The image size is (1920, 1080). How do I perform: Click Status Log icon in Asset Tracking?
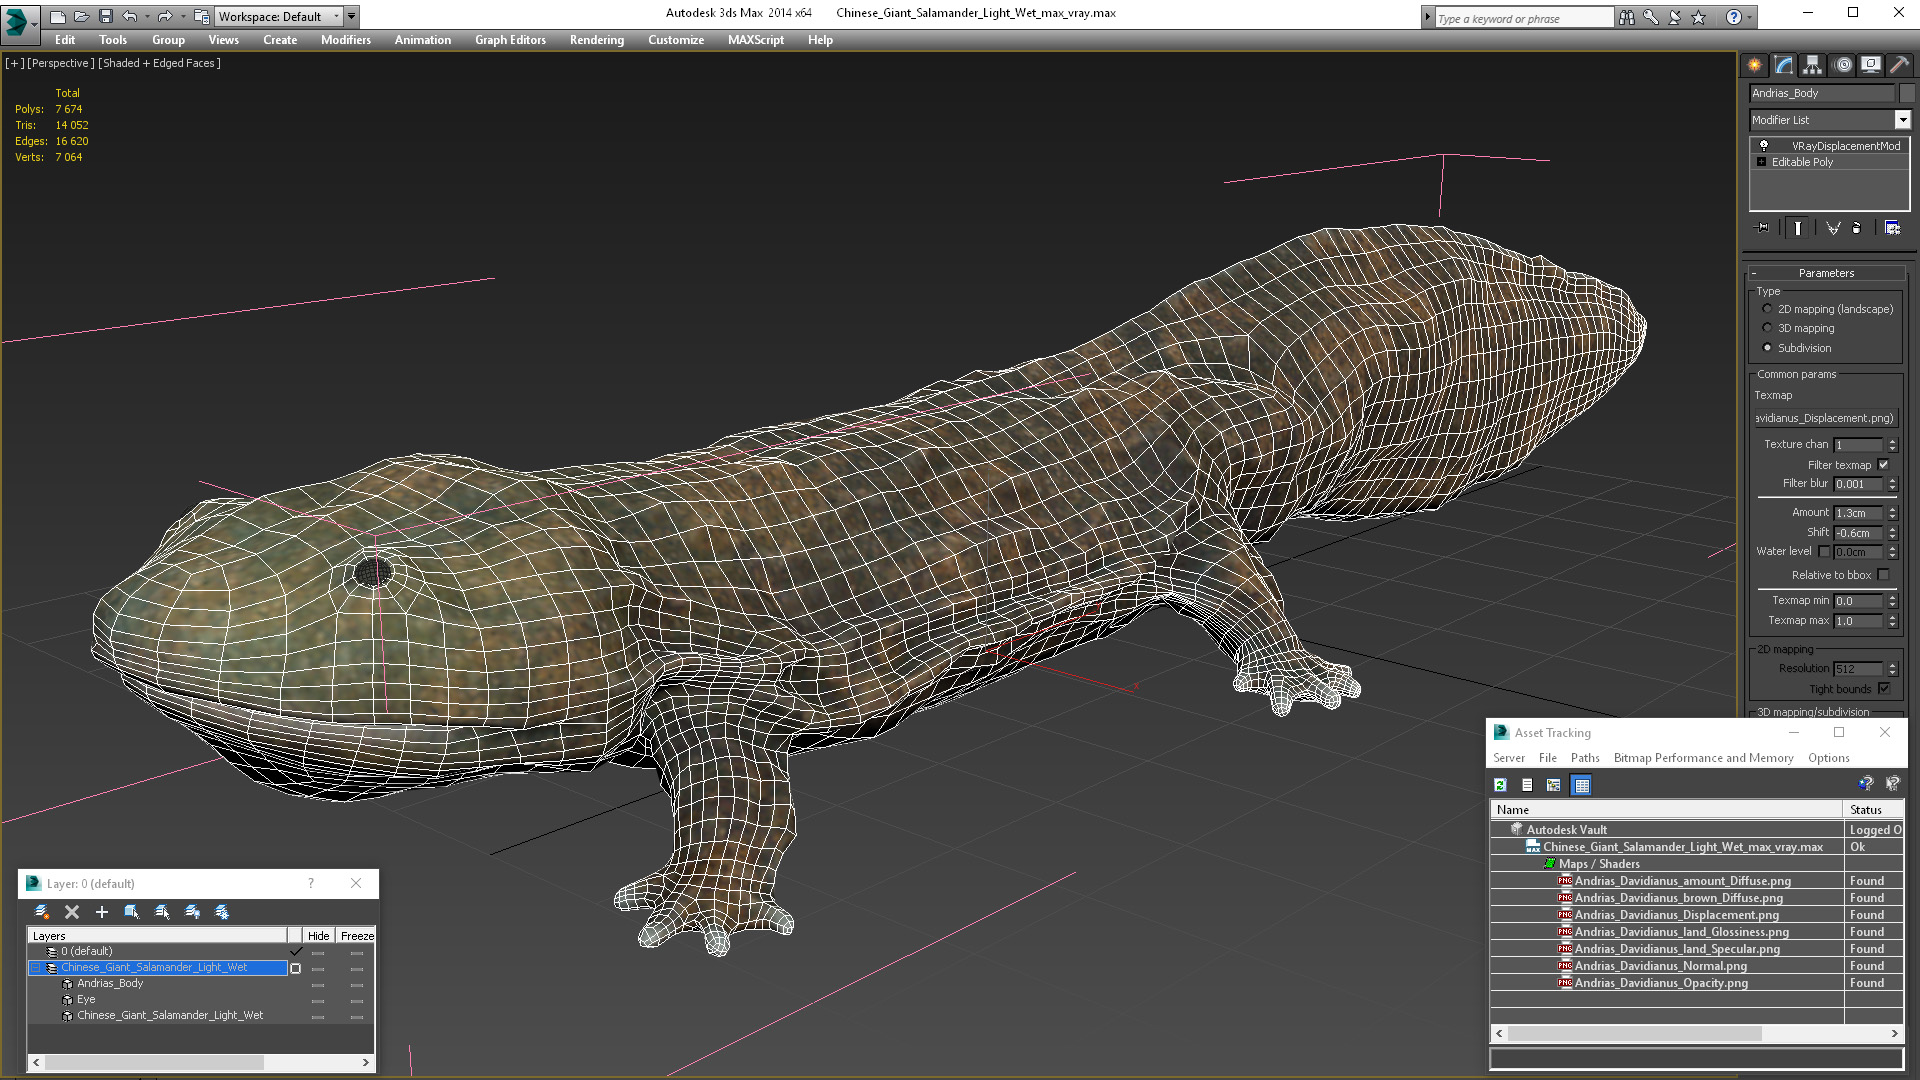click(1527, 785)
